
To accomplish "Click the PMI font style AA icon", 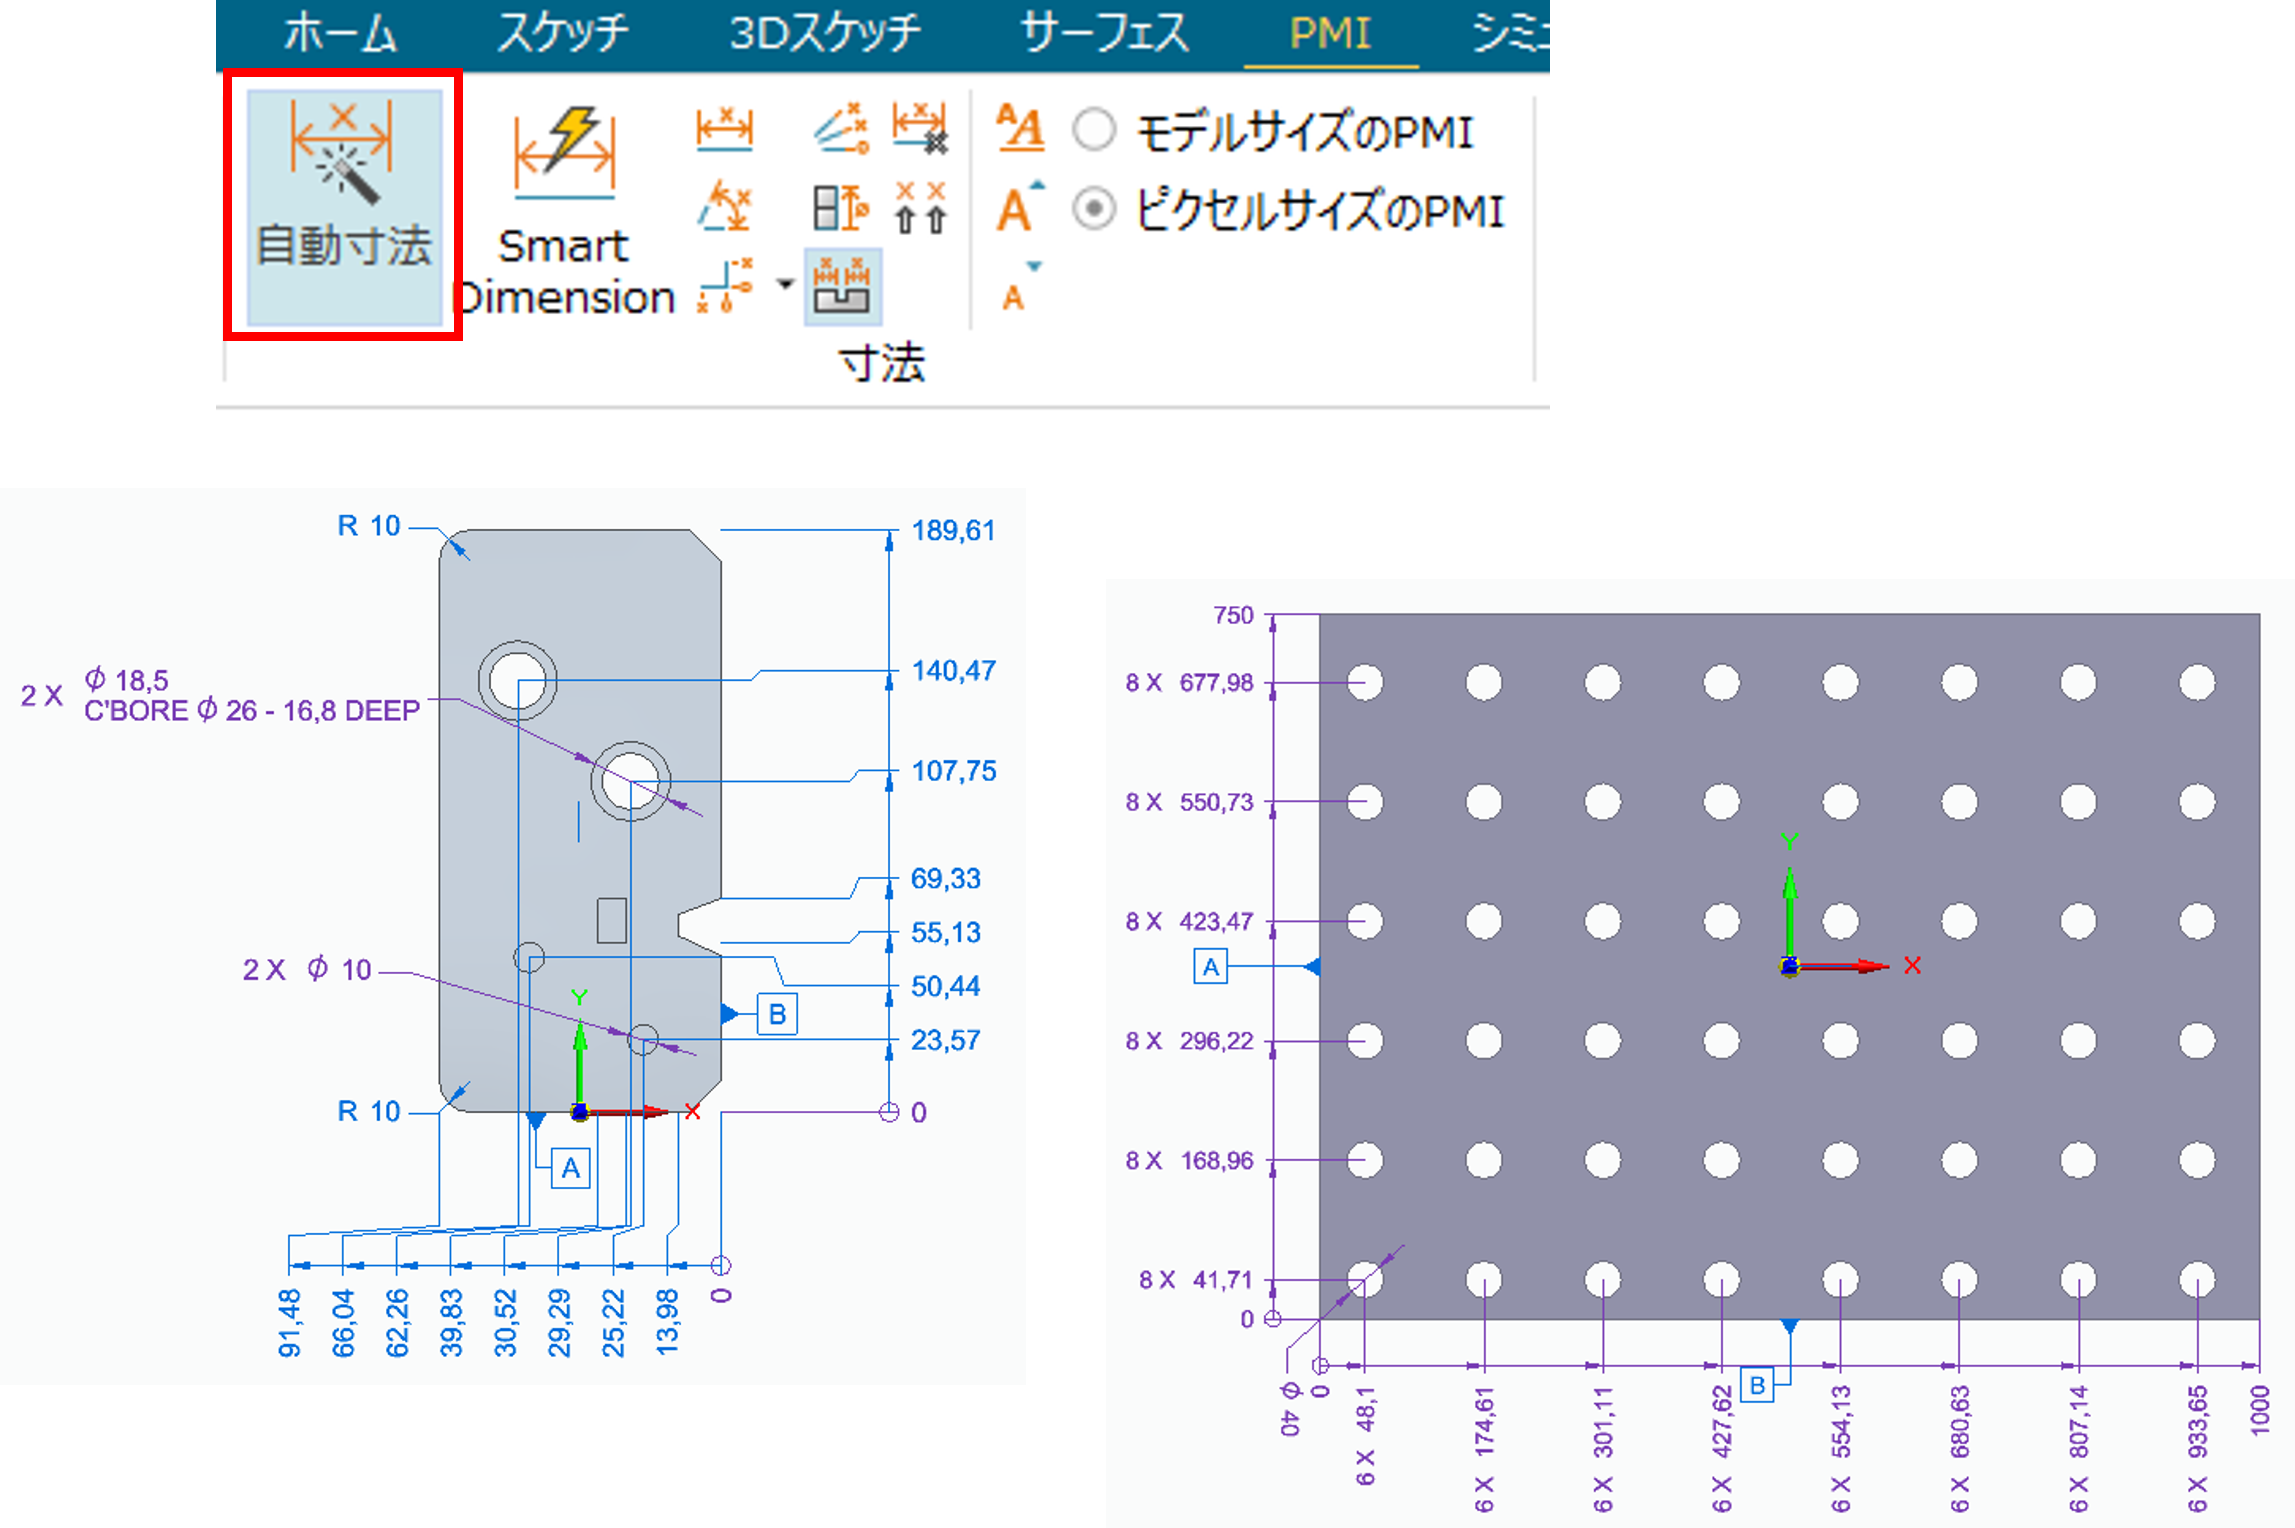I will coord(1020,129).
